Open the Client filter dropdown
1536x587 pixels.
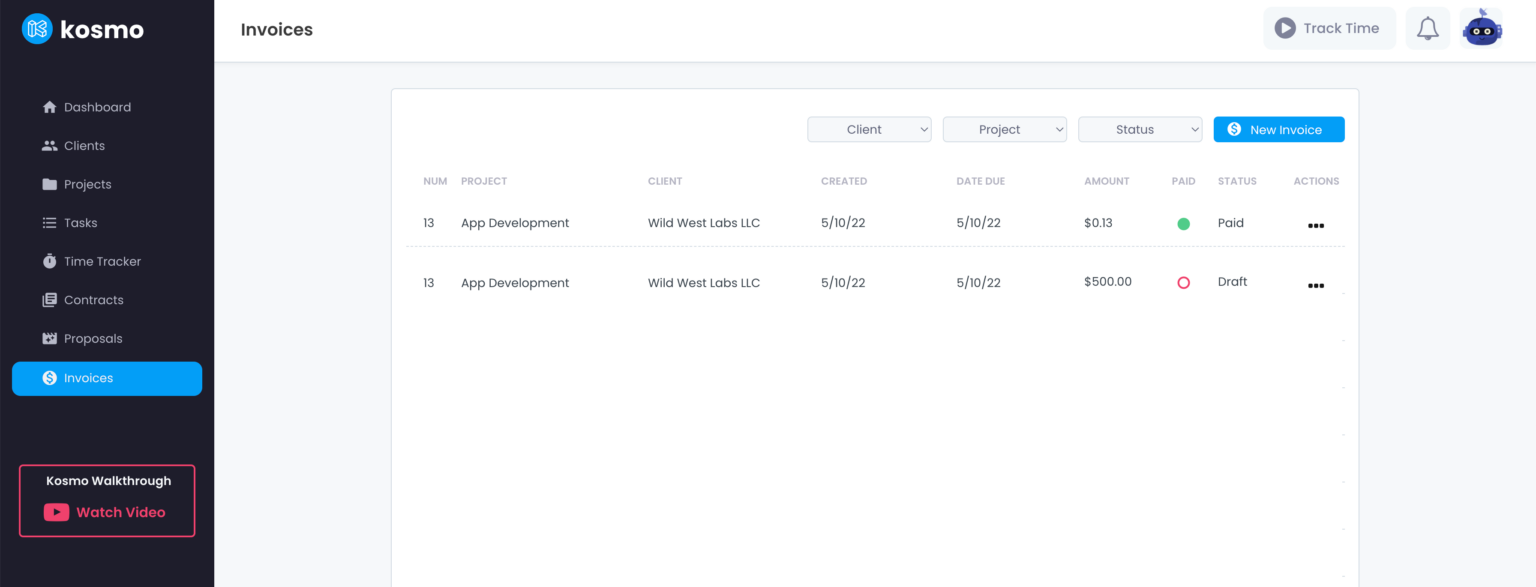tap(868, 129)
